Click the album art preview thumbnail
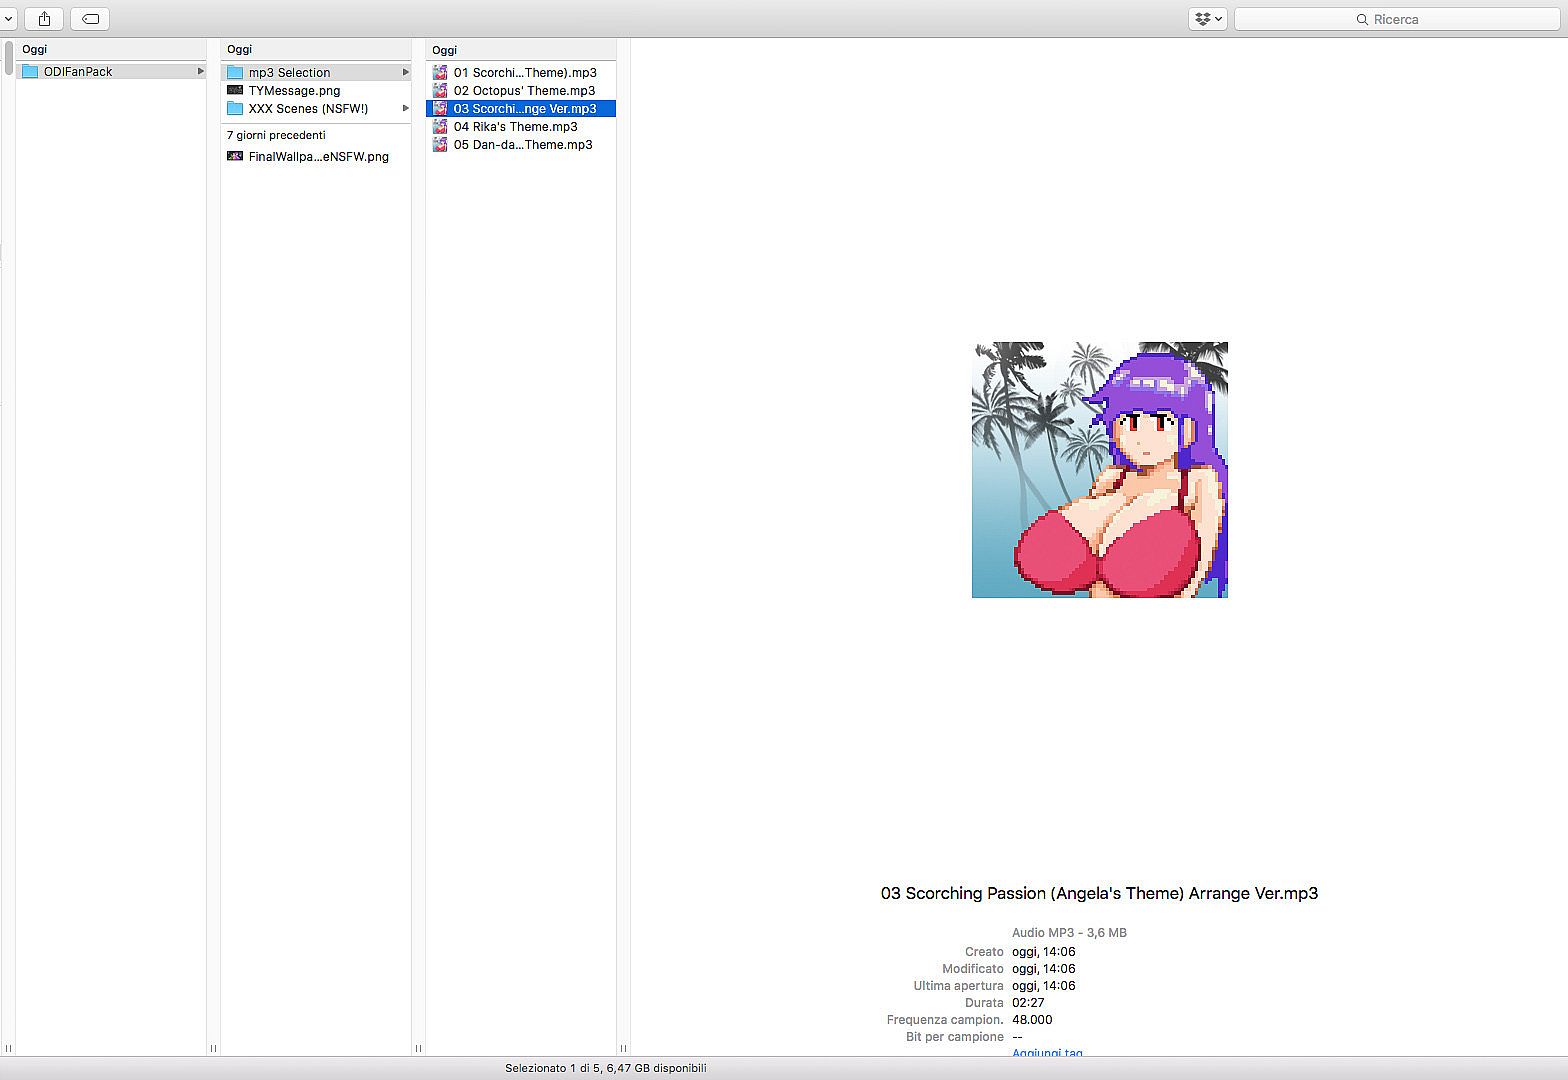Viewport: 1568px width, 1080px height. 1099,470
